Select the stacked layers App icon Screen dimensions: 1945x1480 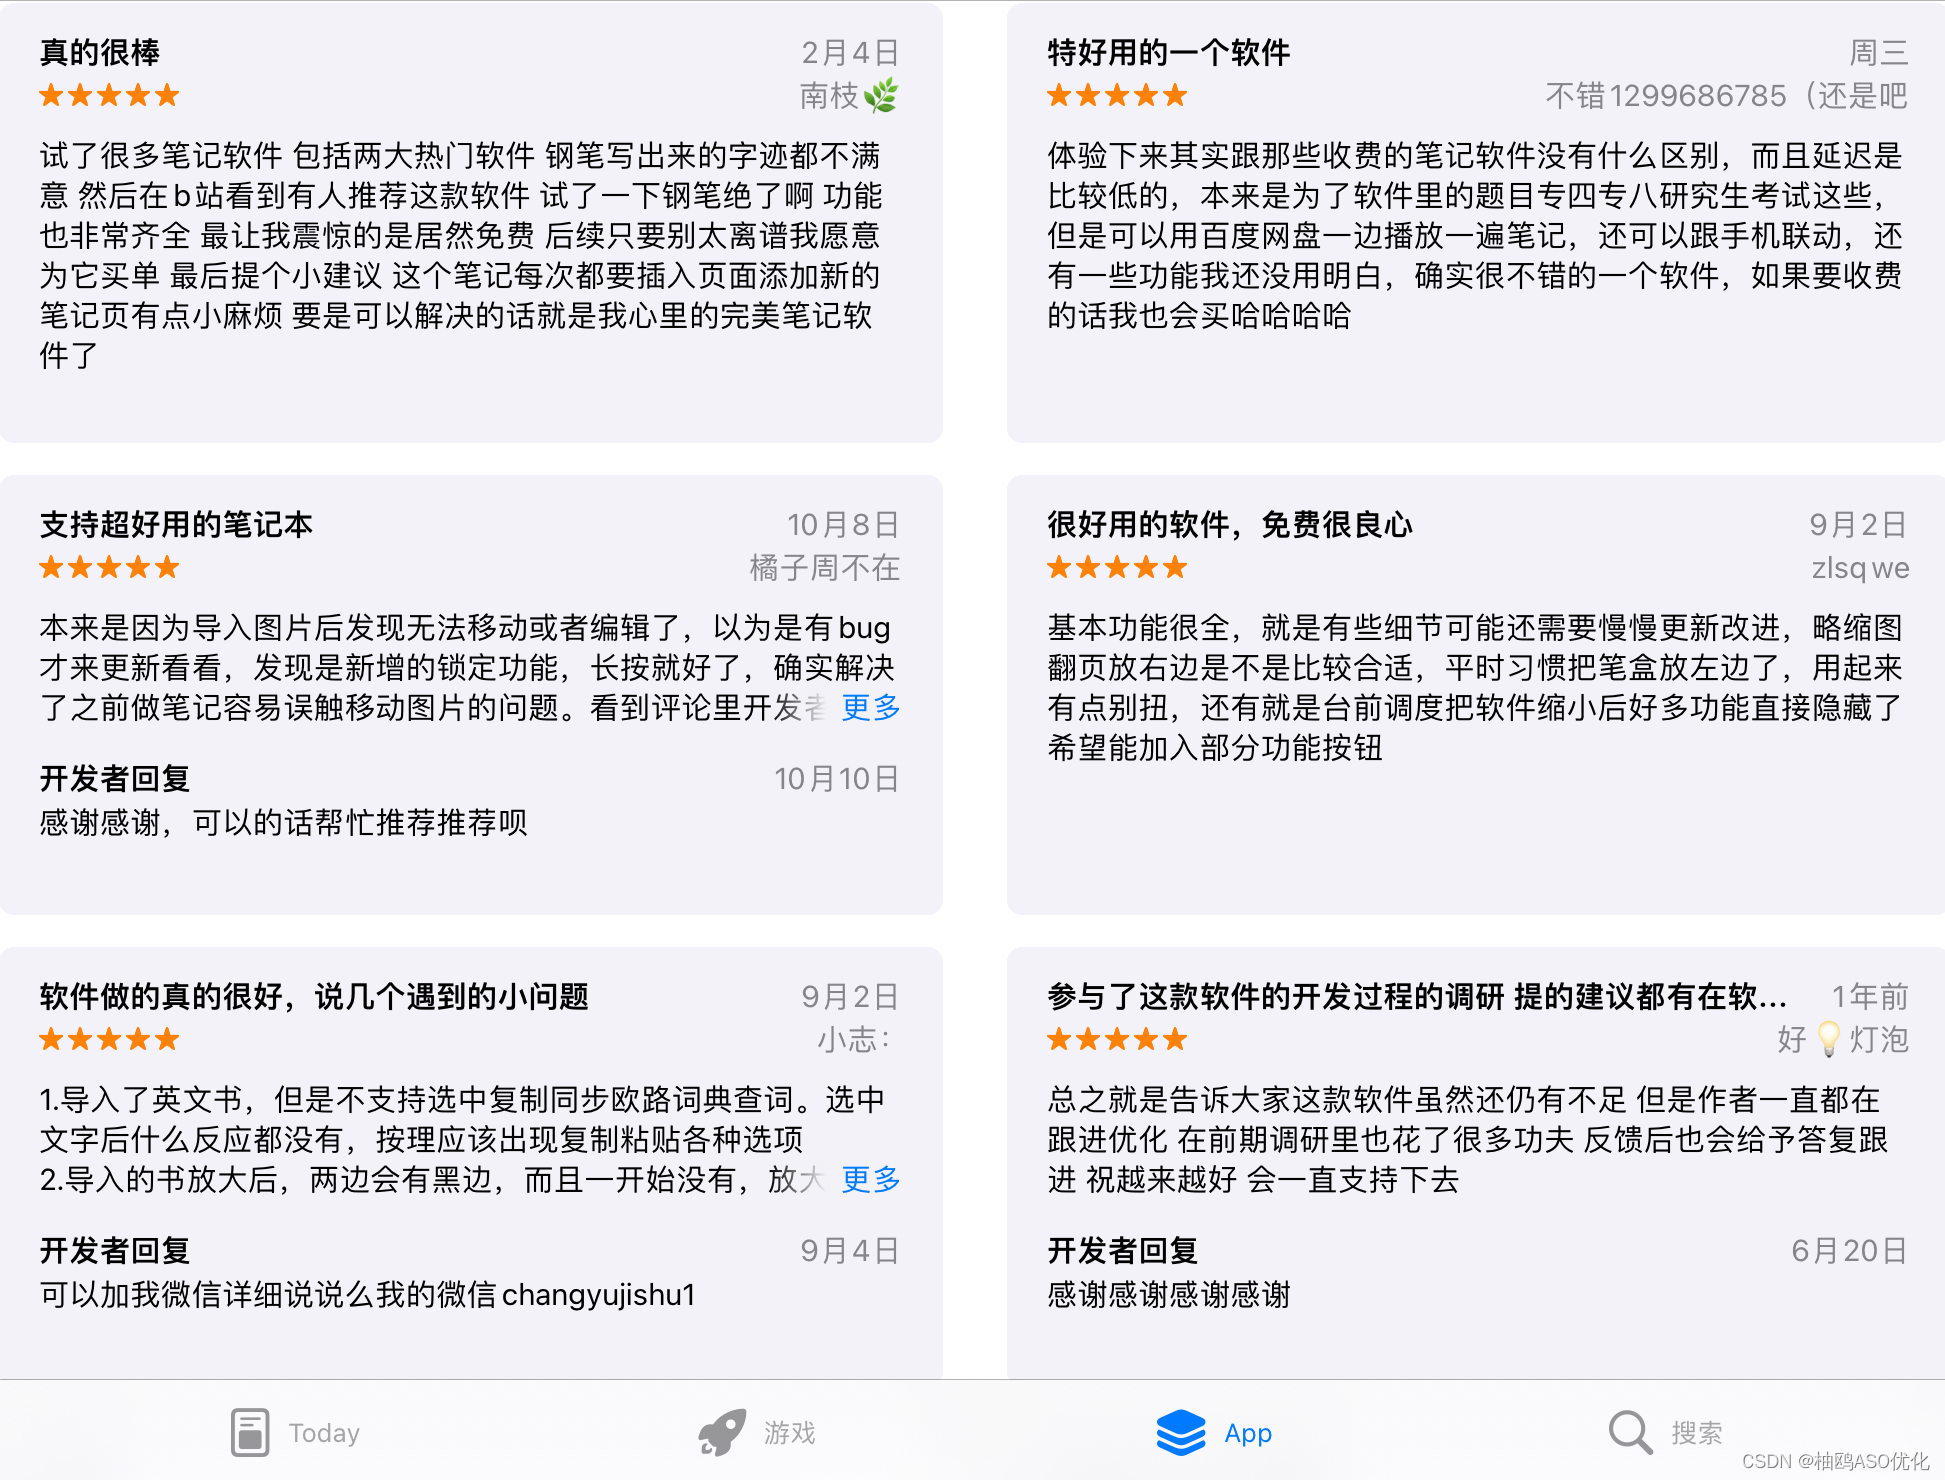coord(1181,1432)
